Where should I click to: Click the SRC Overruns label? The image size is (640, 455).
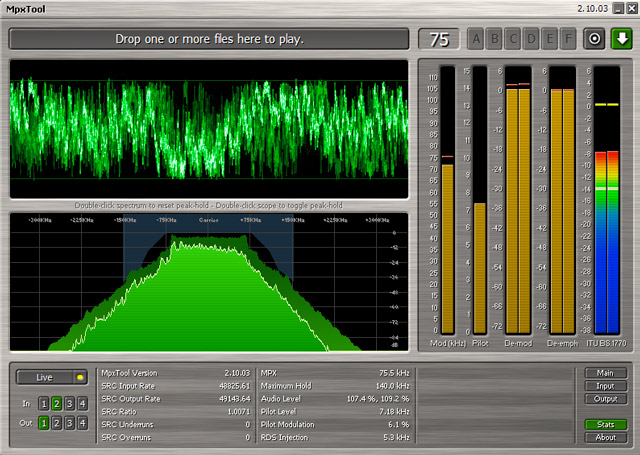click(126, 437)
